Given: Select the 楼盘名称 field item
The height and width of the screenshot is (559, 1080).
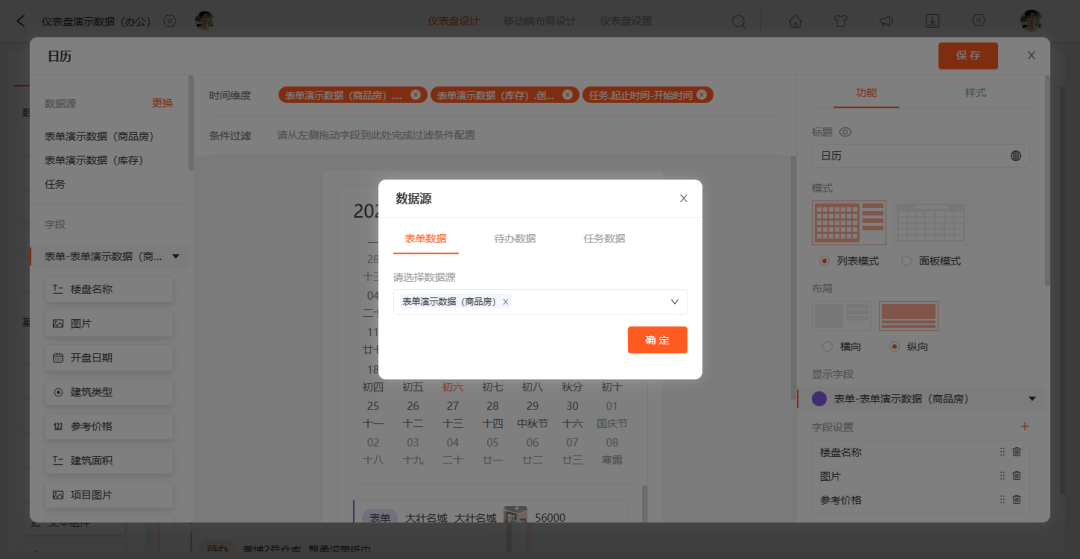Looking at the screenshot, I should pyautogui.click(x=109, y=289).
